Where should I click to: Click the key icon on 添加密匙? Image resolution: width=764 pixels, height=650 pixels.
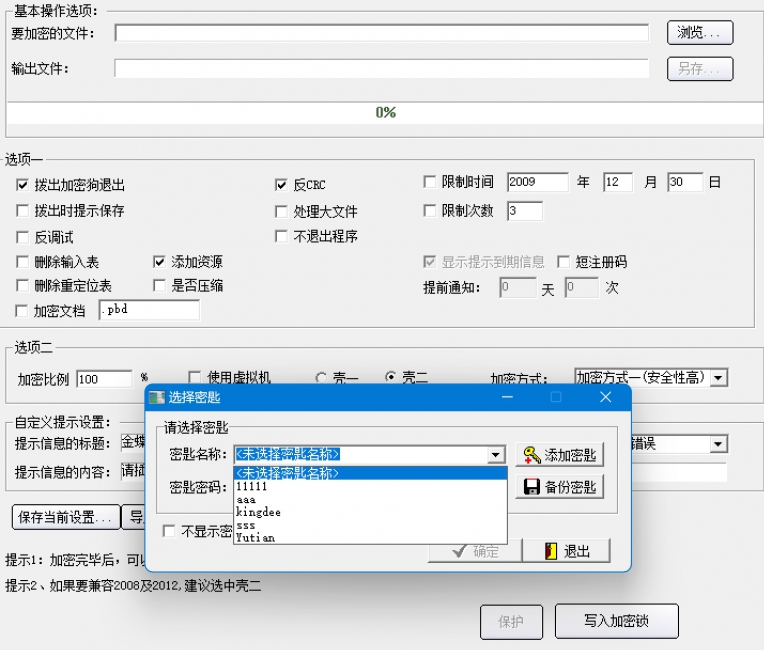(530, 456)
